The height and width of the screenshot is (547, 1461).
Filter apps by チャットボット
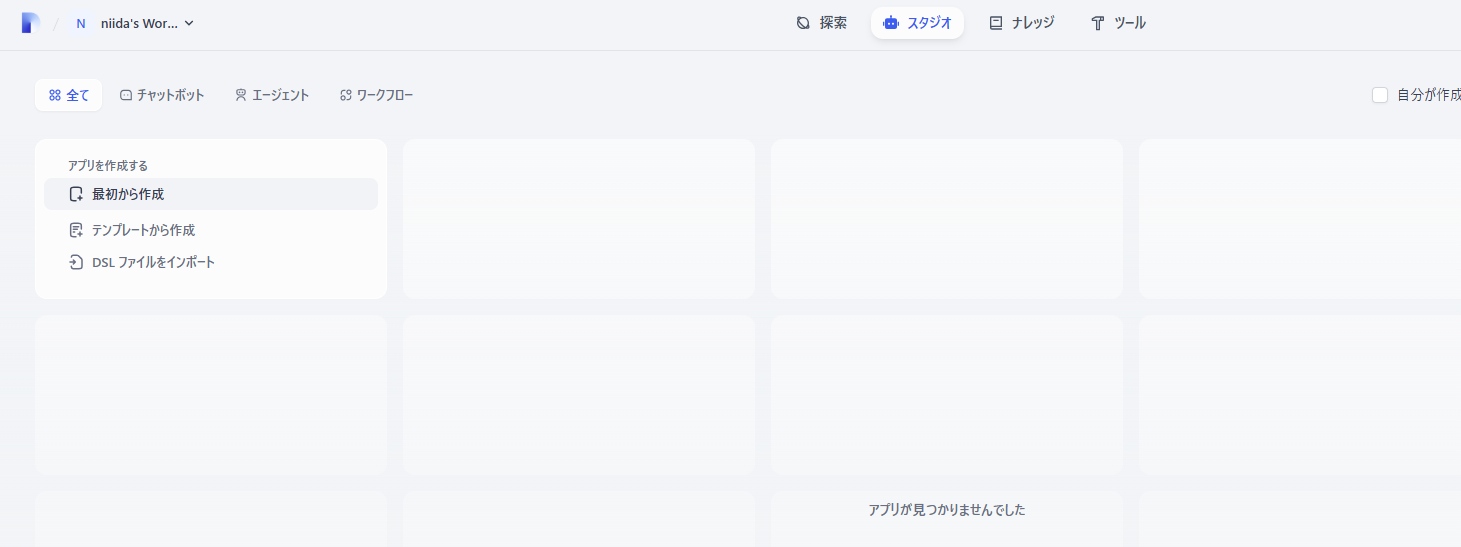162,95
